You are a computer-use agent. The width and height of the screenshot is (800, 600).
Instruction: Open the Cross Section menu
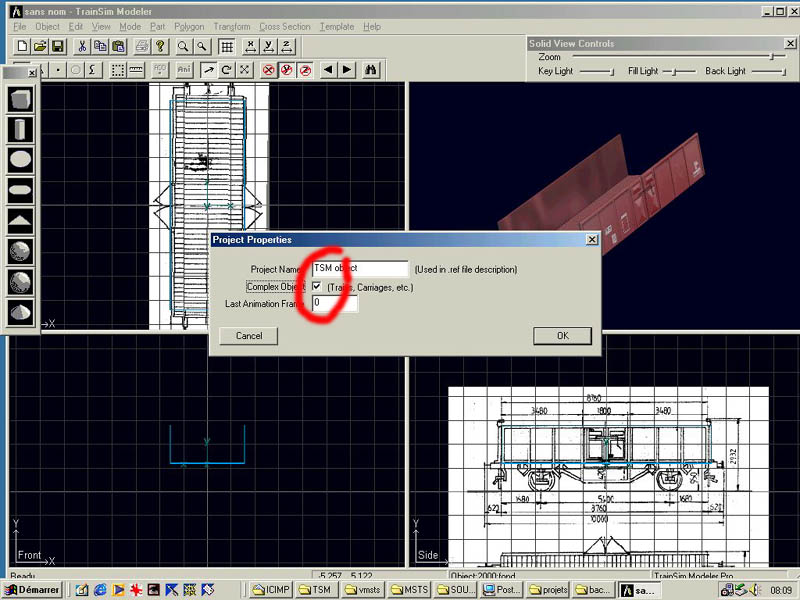point(284,27)
